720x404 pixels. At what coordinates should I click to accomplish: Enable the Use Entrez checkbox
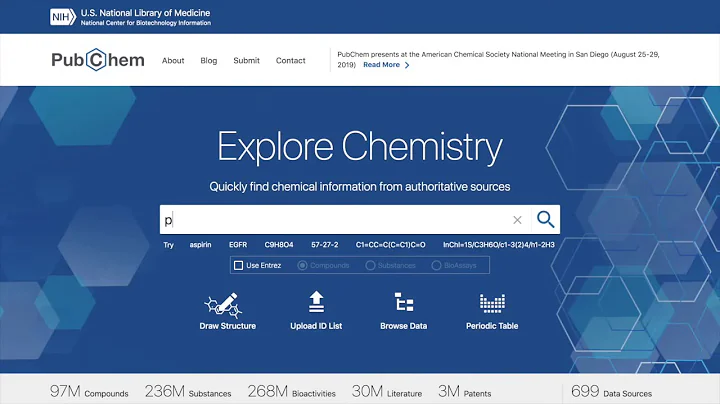238,265
